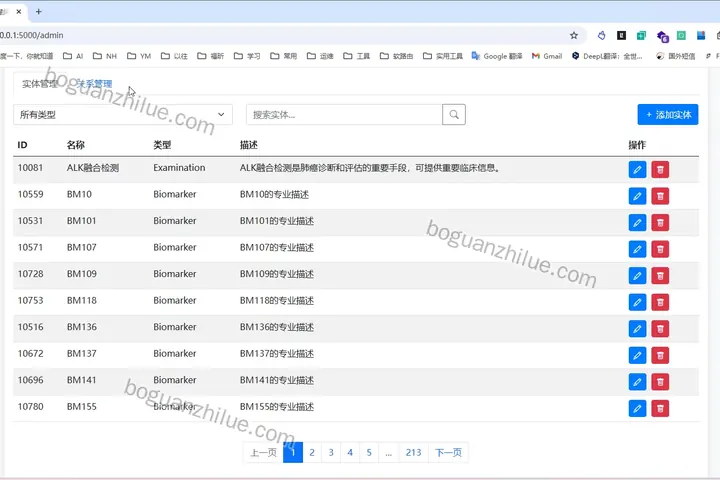Edit the BM136 entity
The height and width of the screenshot is (480, 720).
click(x=637, y=329)
